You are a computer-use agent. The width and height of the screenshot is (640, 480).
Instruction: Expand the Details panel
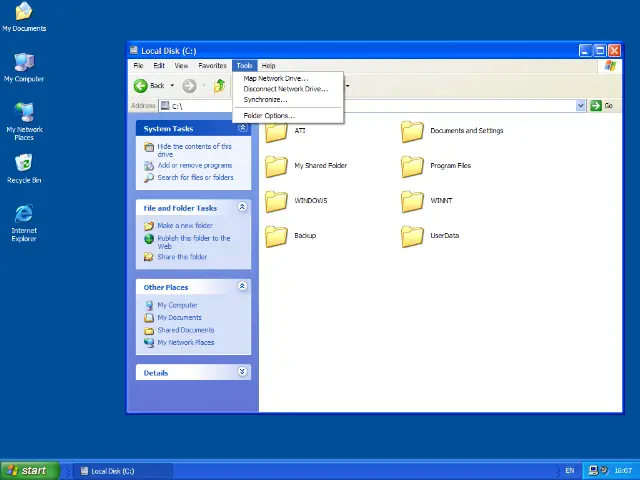coord(242,371)
